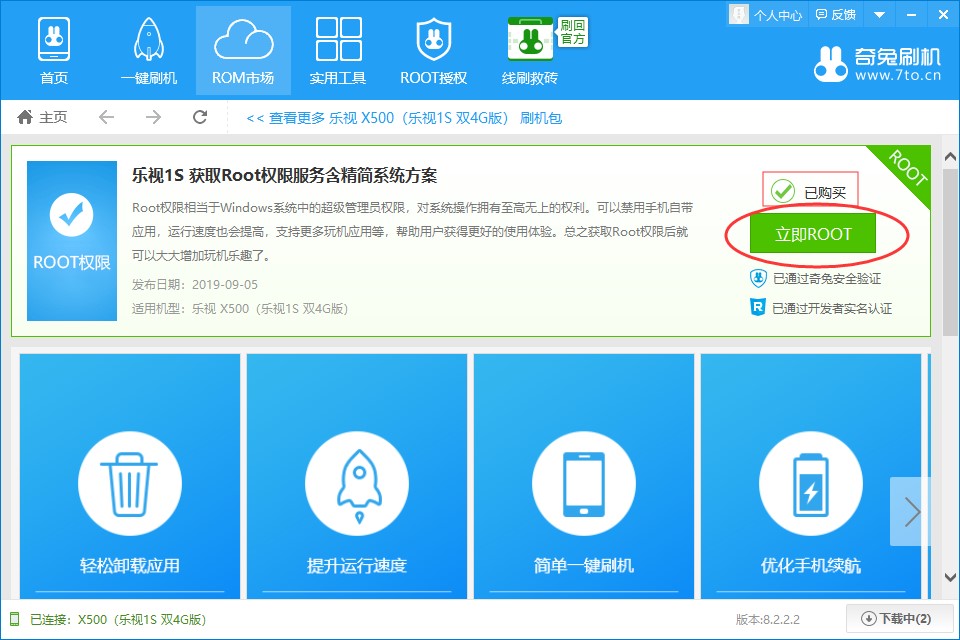Viewport: 960px width, 640px height.
Task: Click 已通过开发者实名认证 badge icon
Action: pyautogui.click(x=758, y=307)
